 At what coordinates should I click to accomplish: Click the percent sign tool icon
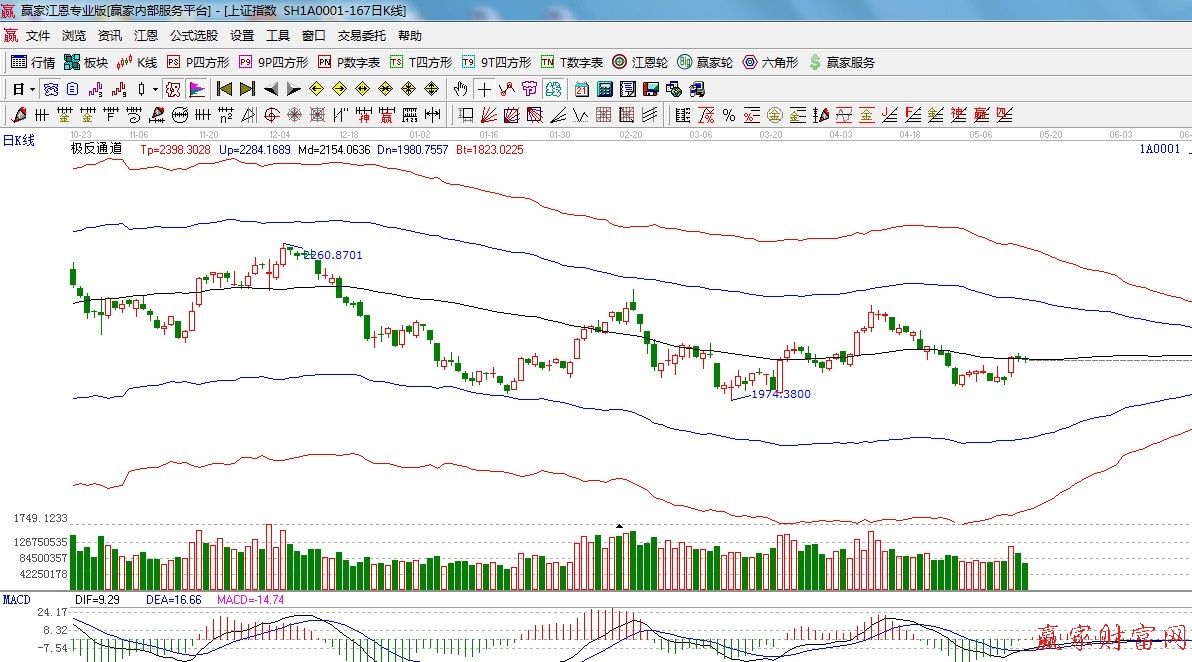click(729, 115)
